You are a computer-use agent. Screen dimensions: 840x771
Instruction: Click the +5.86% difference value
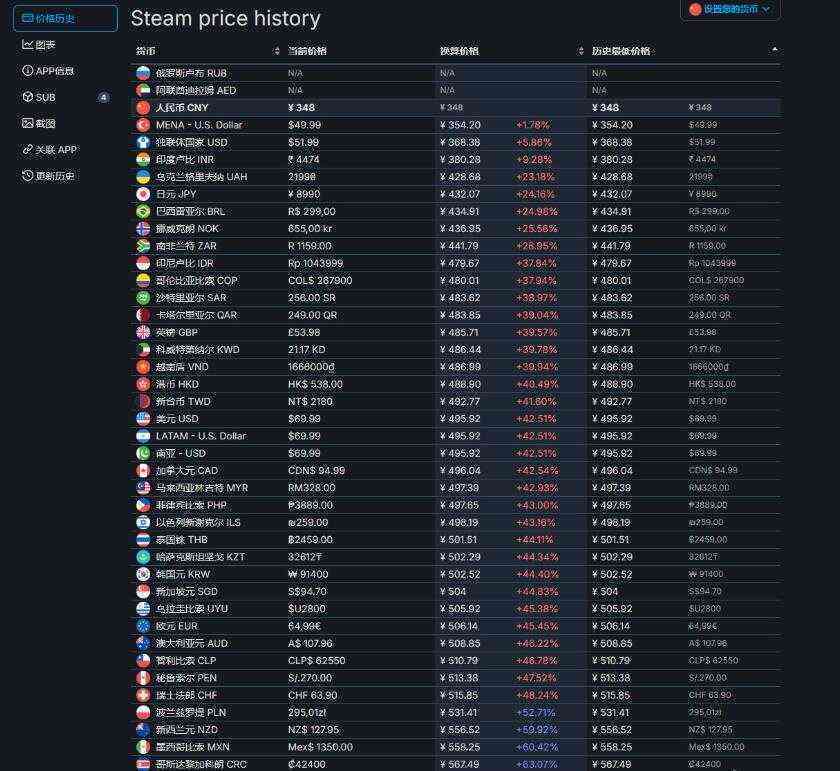534,143
